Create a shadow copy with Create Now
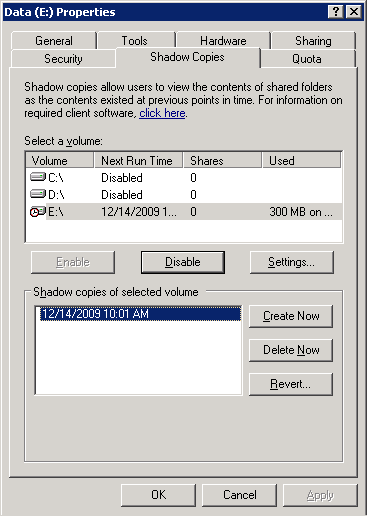Image resolution: width=367 pixels, height=517 pixels. 291,316
